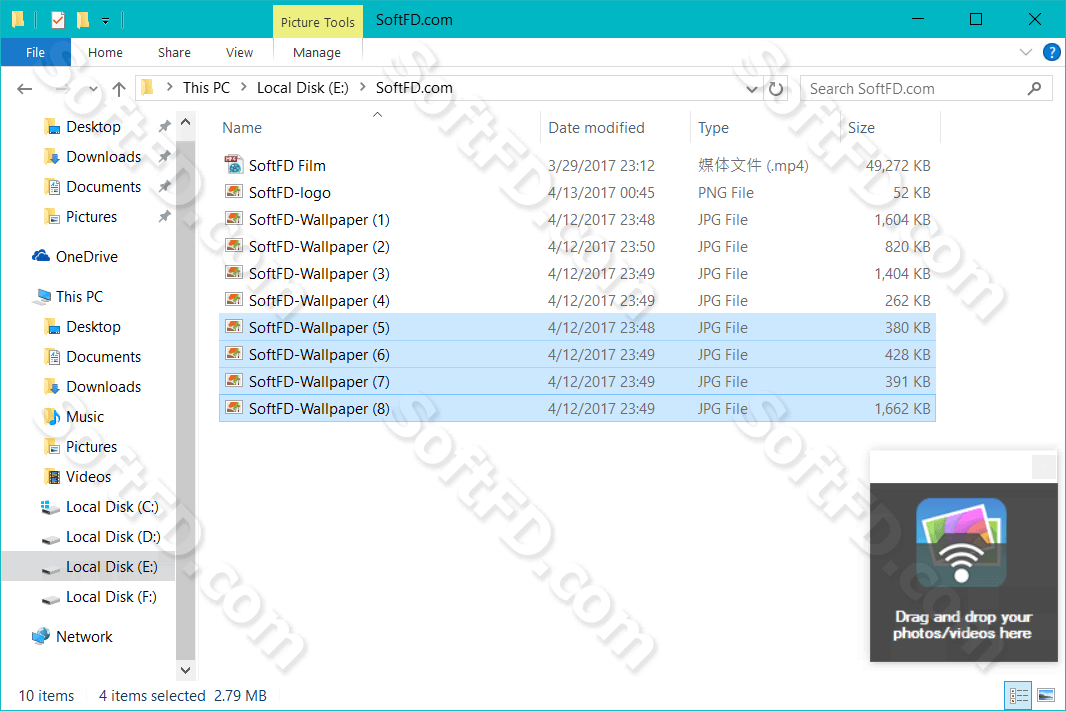Expand the chevron before This PC in path
The image size is (1066, 711).
[x=169, y=88]
